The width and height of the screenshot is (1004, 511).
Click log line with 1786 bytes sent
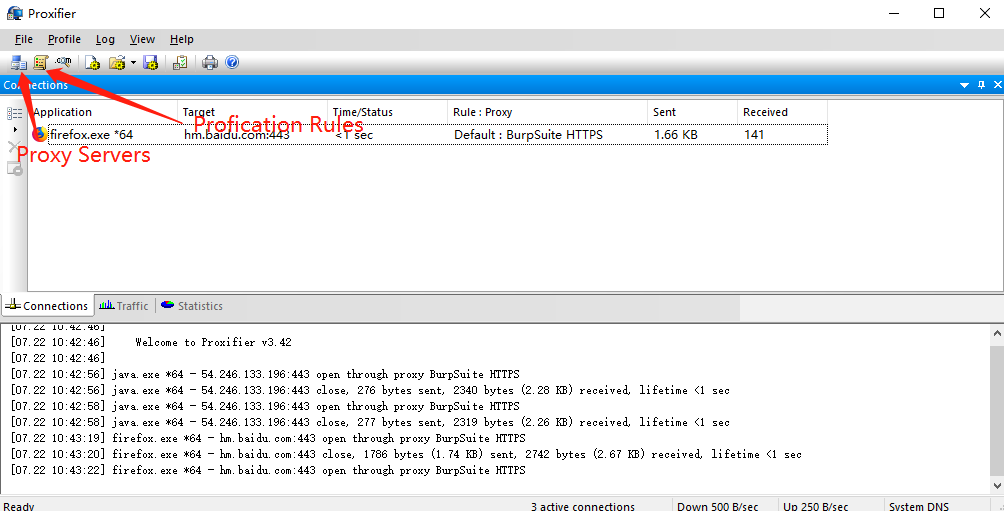coord(406,454)
